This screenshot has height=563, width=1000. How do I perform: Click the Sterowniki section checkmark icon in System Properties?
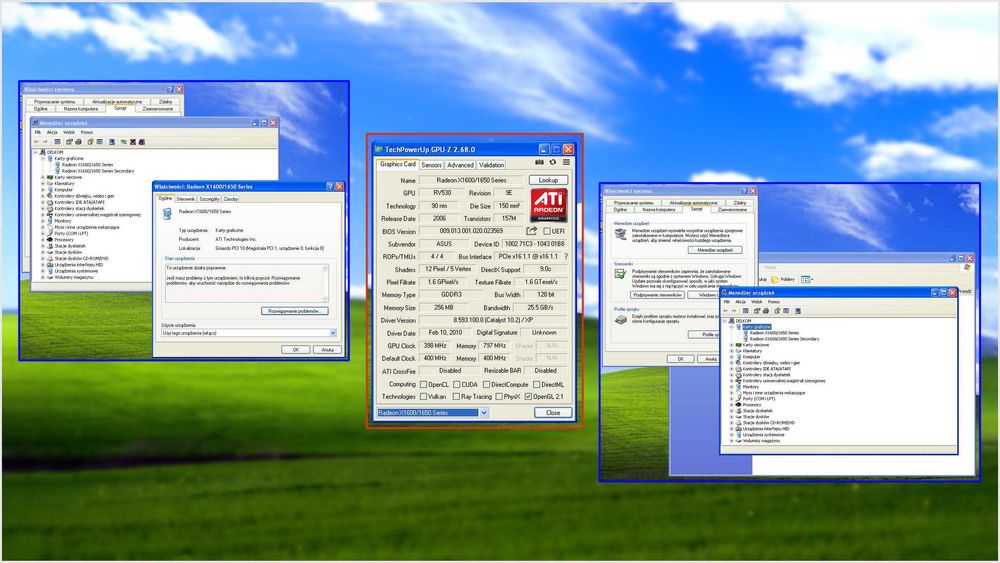click(620, 274)
